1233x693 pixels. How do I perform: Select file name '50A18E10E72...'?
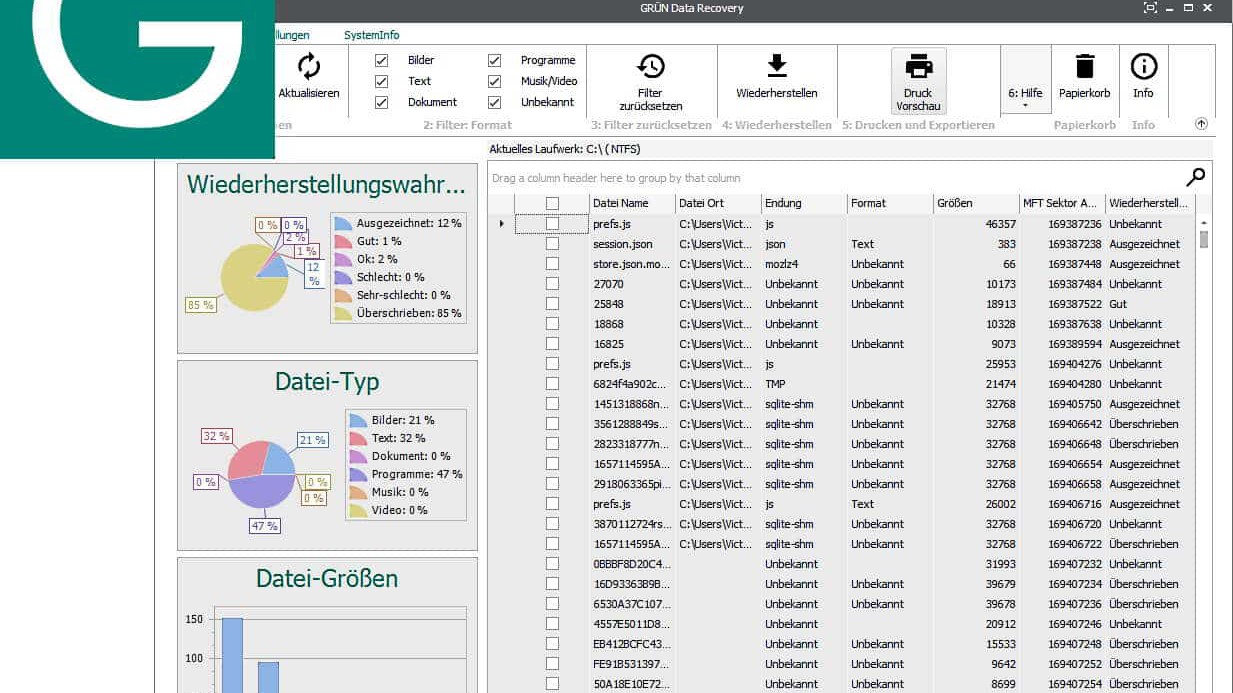pos(632,684)
